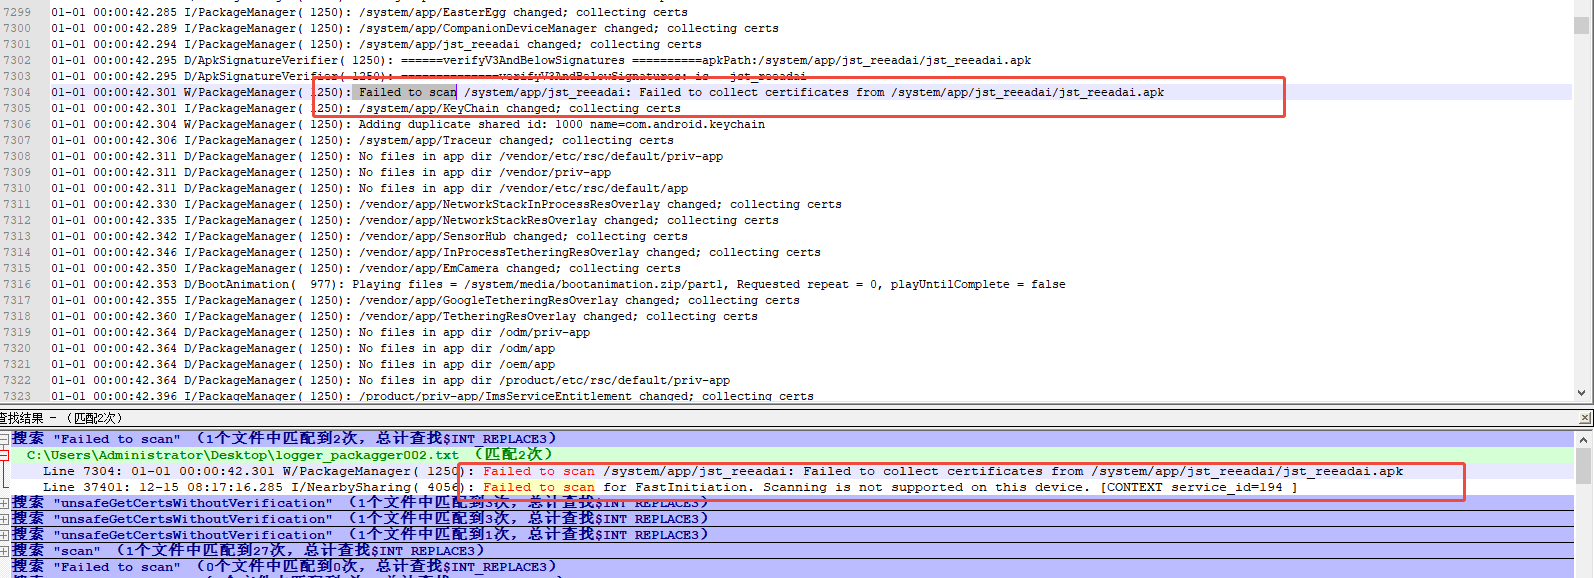Click the CompanionDeviceManager changed log line
This screenshot has height=578, width=1594.
click(x=415, y=28)
